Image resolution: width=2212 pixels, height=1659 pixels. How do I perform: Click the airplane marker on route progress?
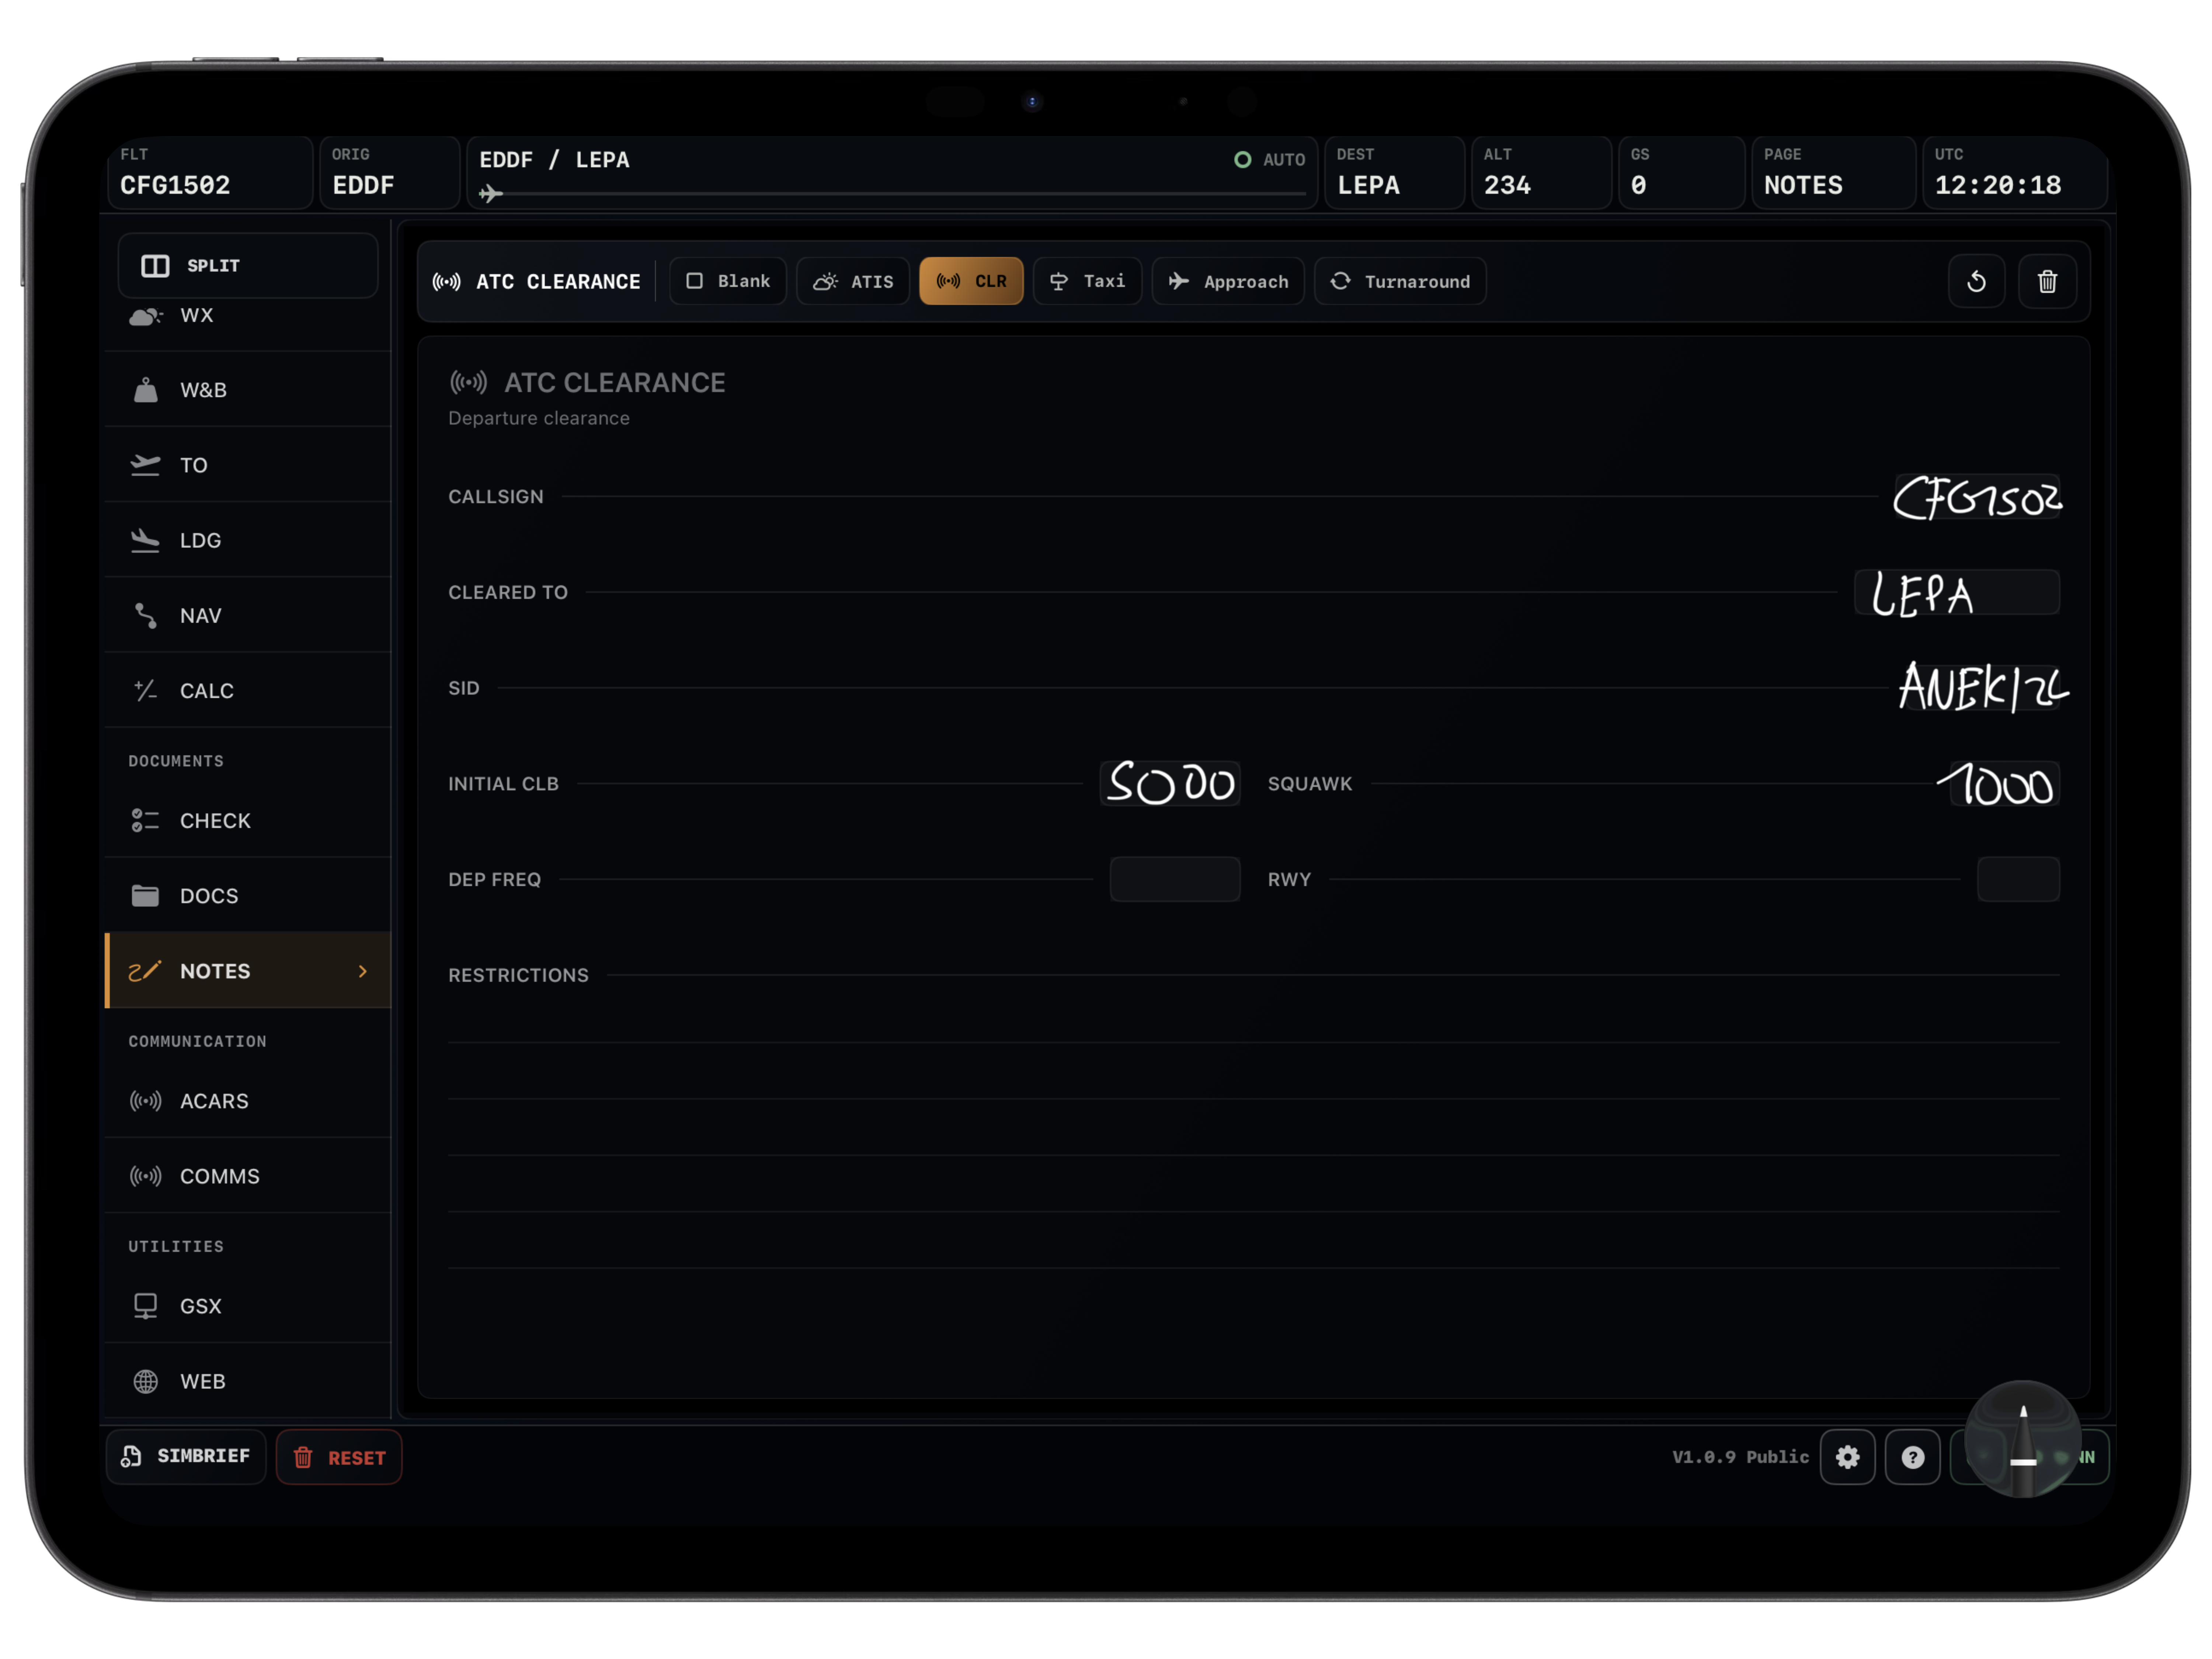490,193
